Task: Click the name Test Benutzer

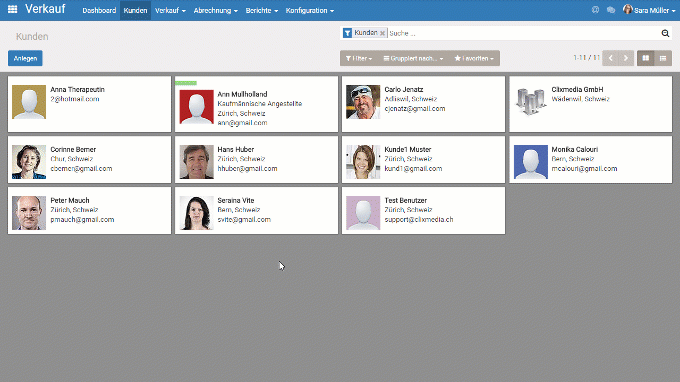Action: [x=405, y=200]
